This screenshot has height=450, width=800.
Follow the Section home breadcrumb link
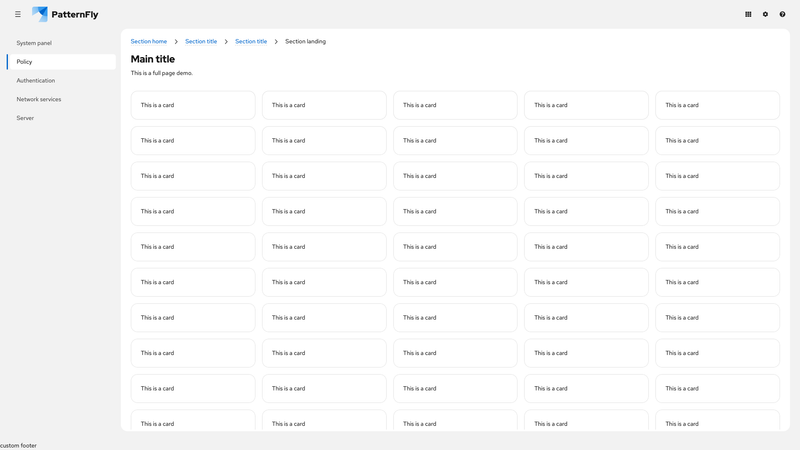[148, 41]
